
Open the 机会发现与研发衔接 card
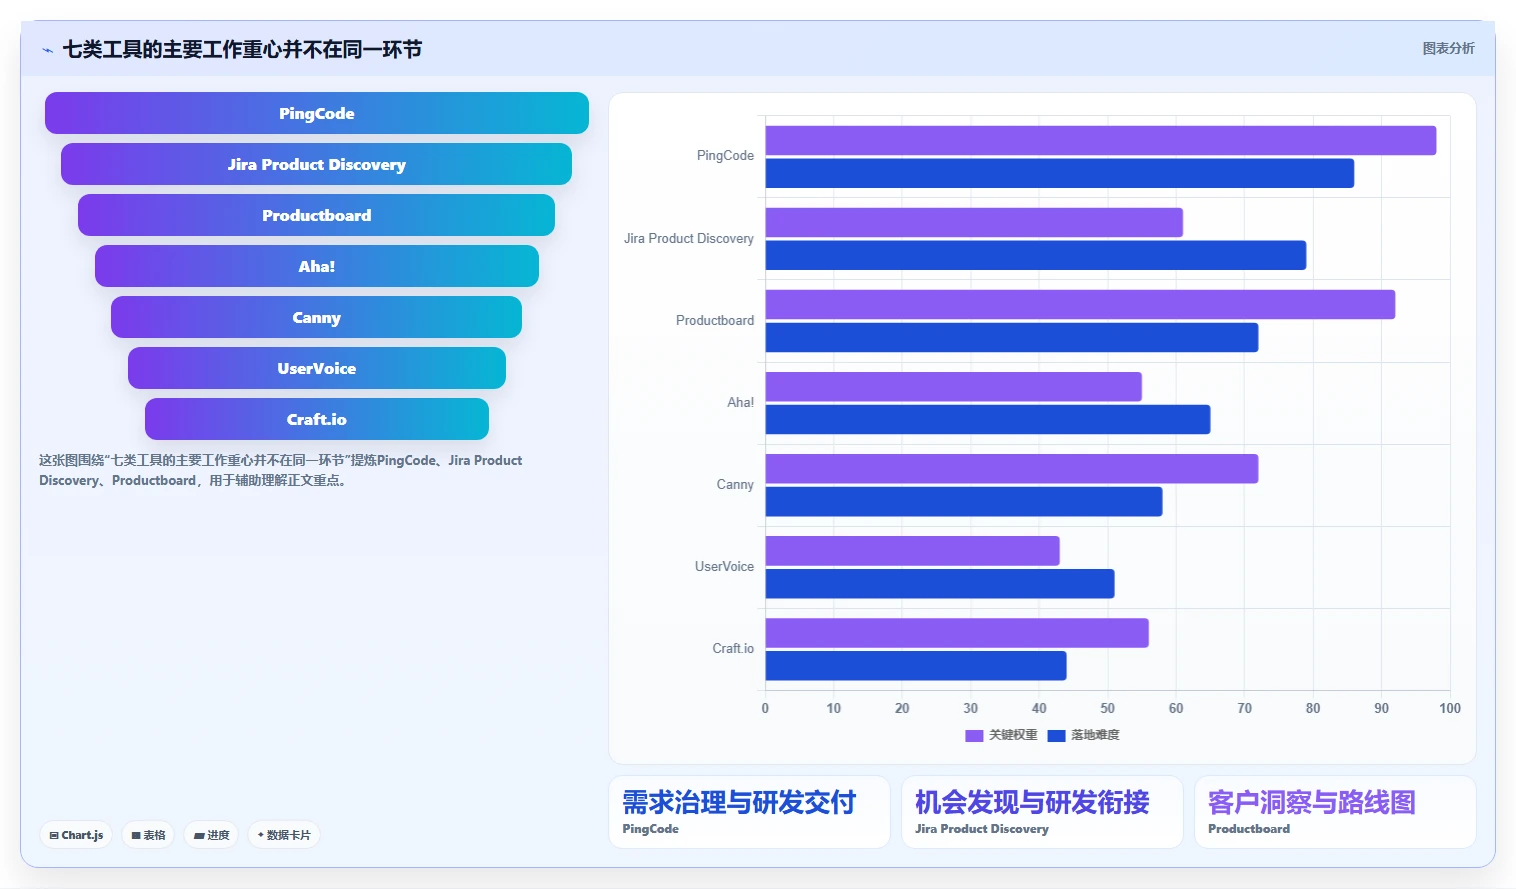[x=1042, y=812]
